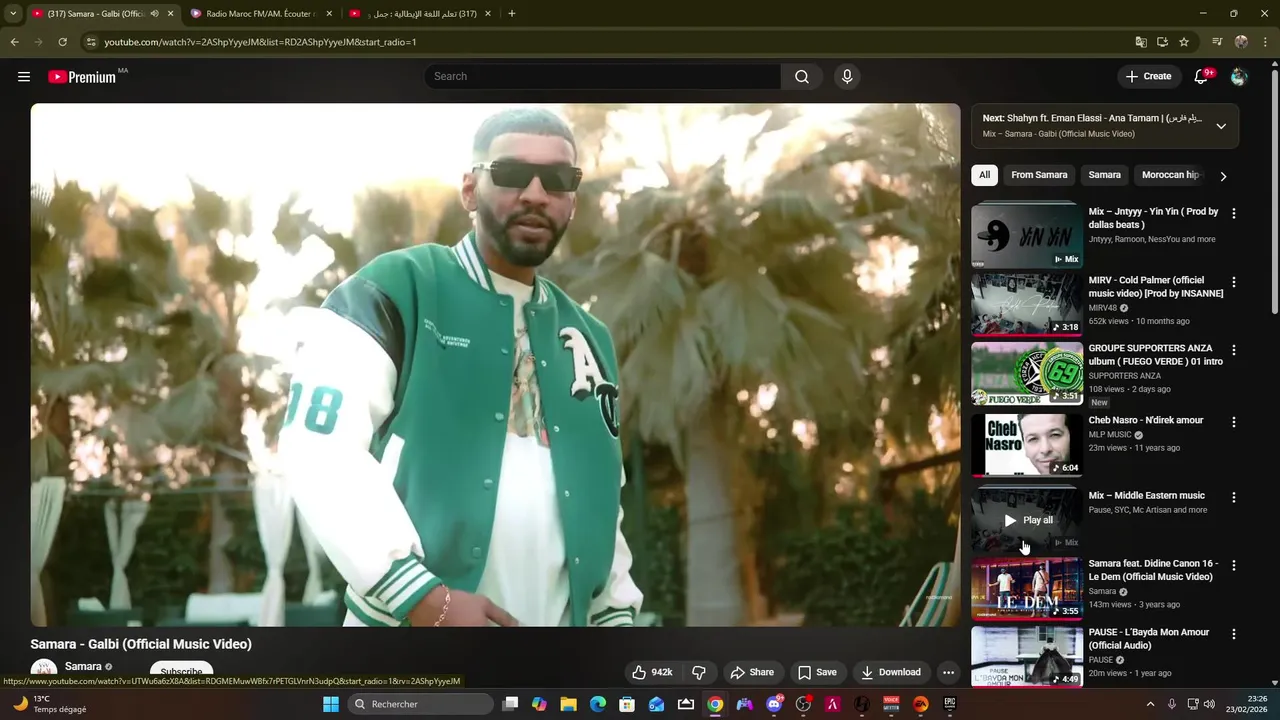This screenshot has height=720, width=1280.
Task: Open File Explorer from taskbar
Action: (568, 704)
